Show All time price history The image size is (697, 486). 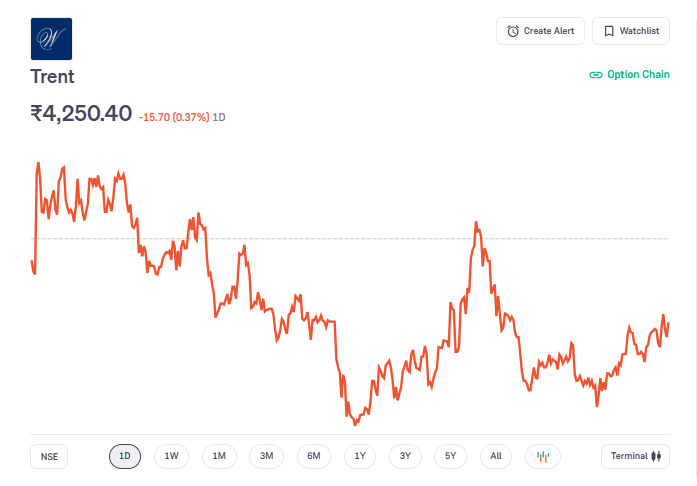pos(496,456)
